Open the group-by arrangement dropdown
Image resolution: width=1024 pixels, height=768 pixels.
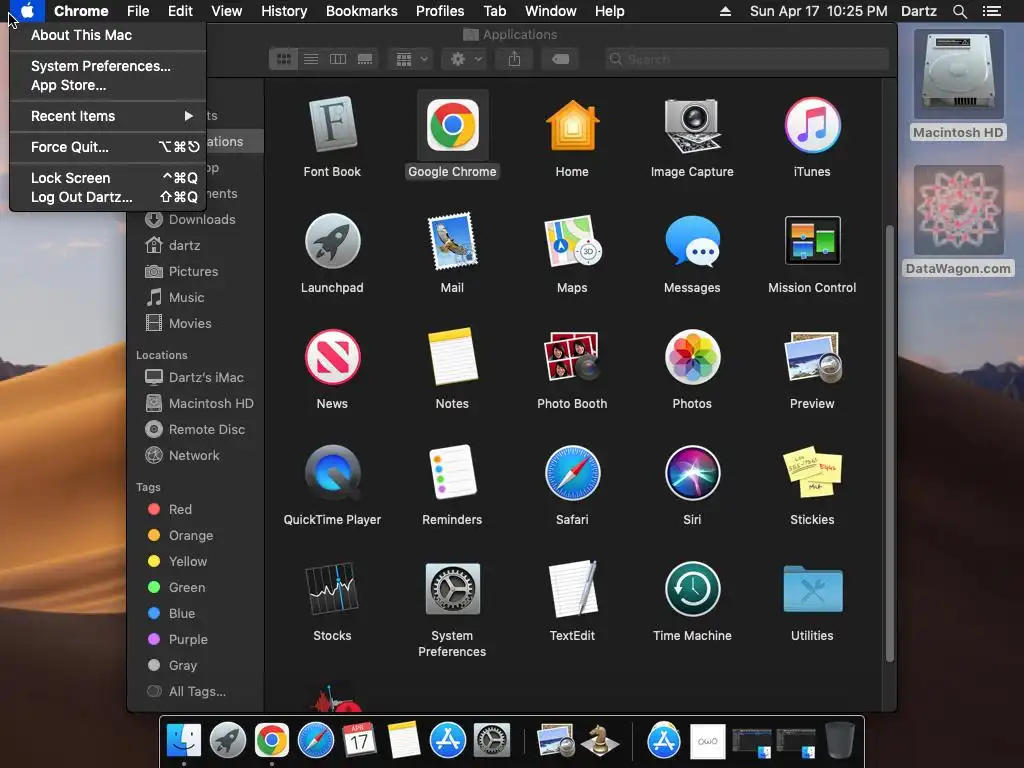(x=411, y=59)
